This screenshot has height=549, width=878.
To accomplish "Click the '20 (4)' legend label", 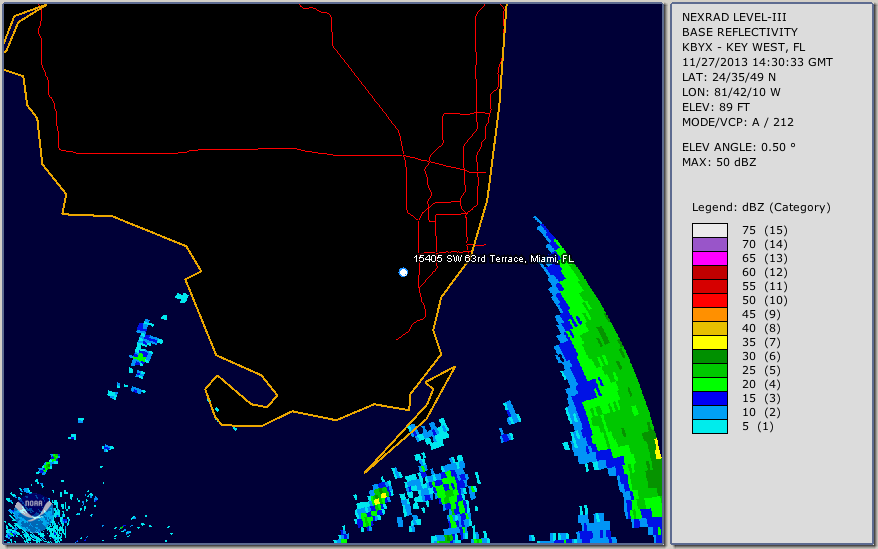I will [x=761, y=384].
